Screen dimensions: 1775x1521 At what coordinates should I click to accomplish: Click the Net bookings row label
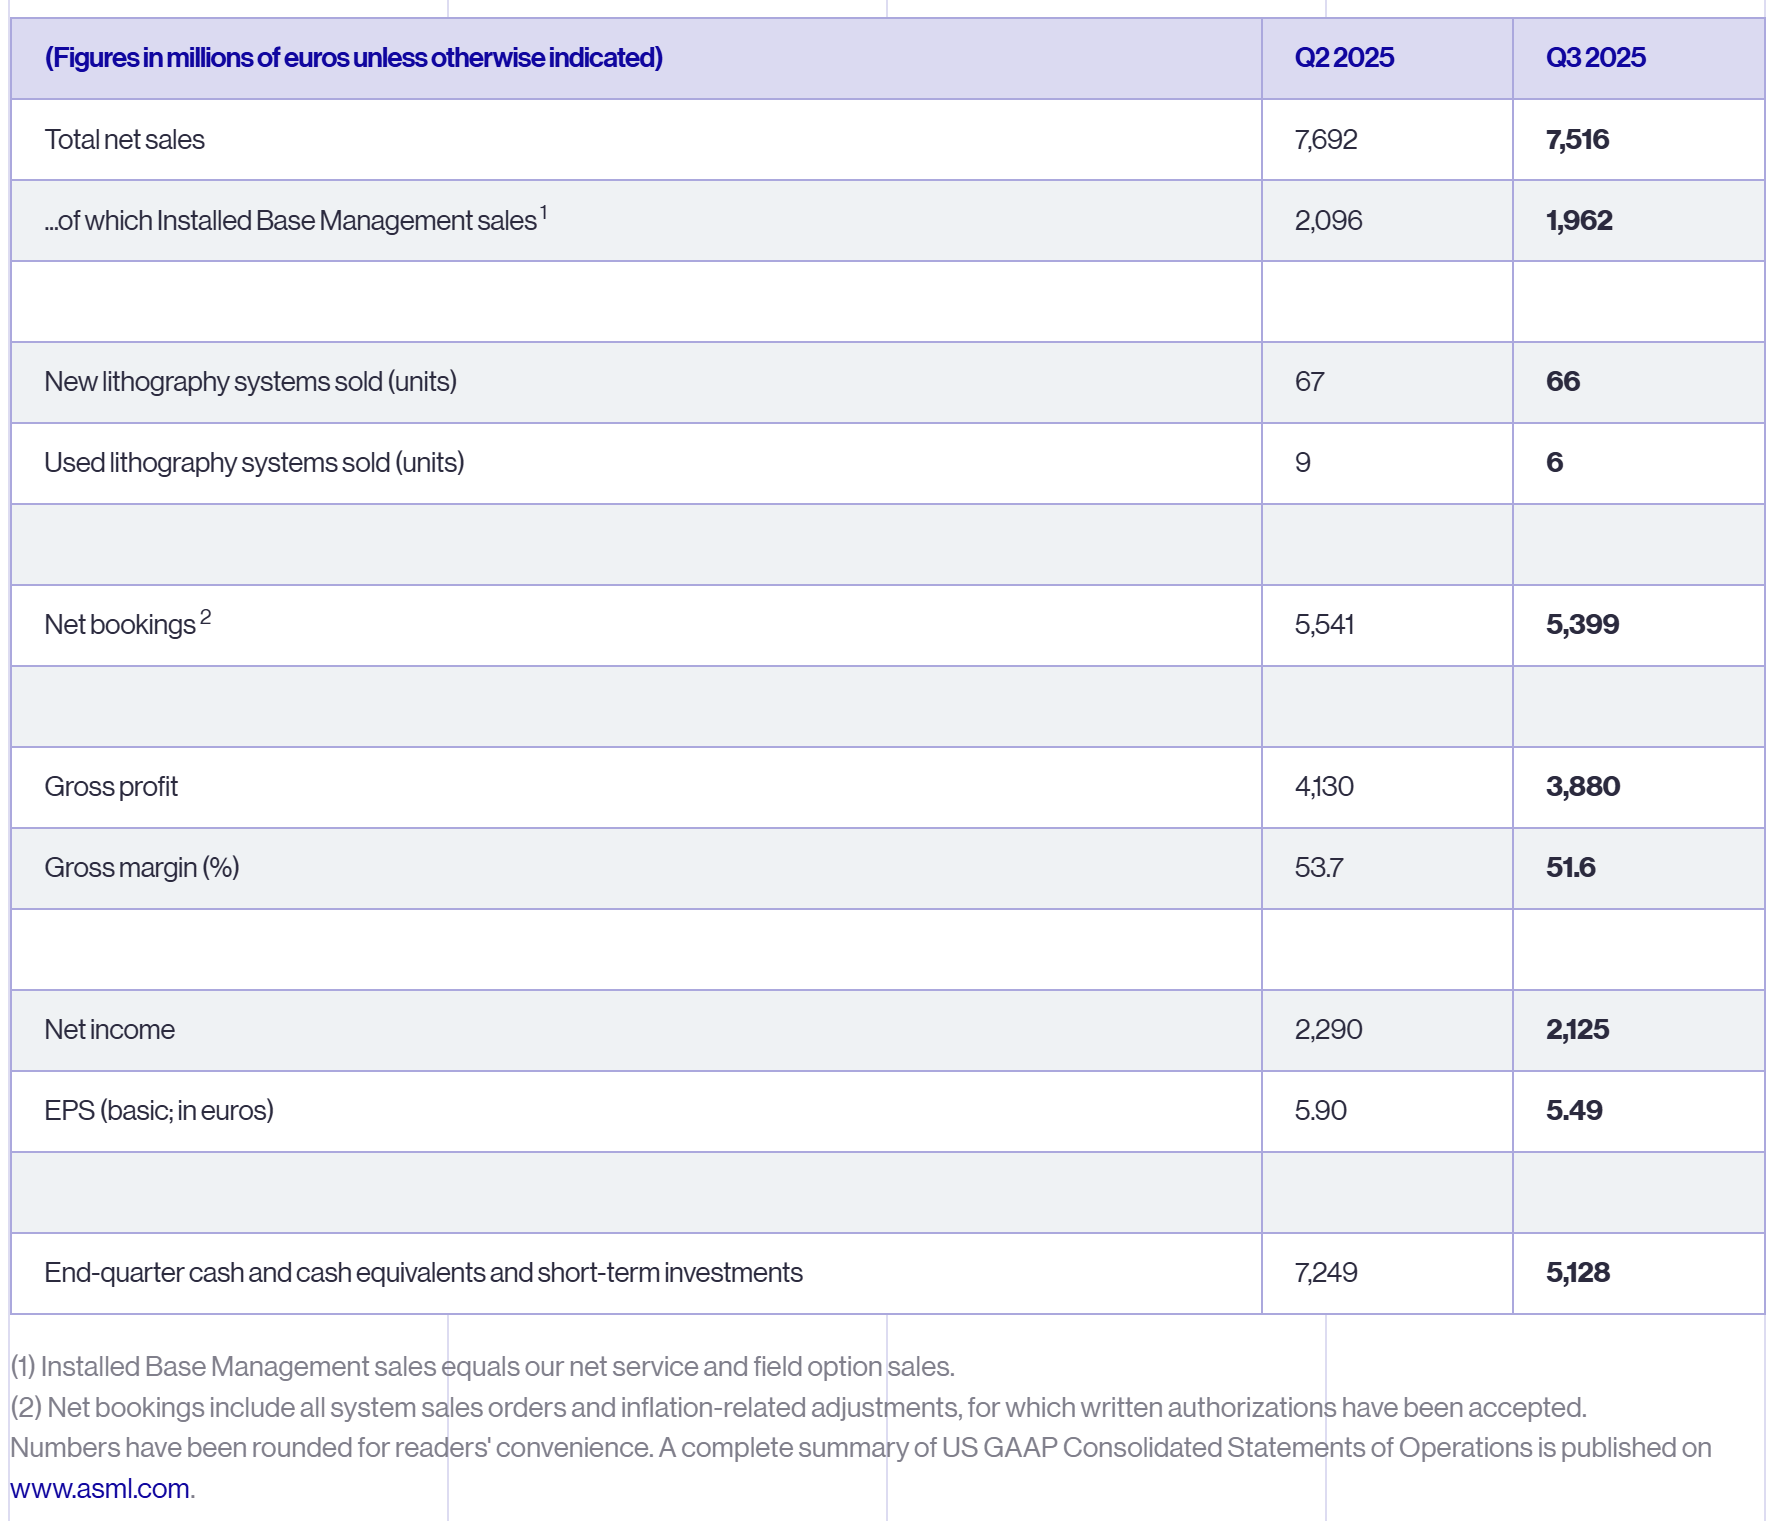[x=121, y=625]
